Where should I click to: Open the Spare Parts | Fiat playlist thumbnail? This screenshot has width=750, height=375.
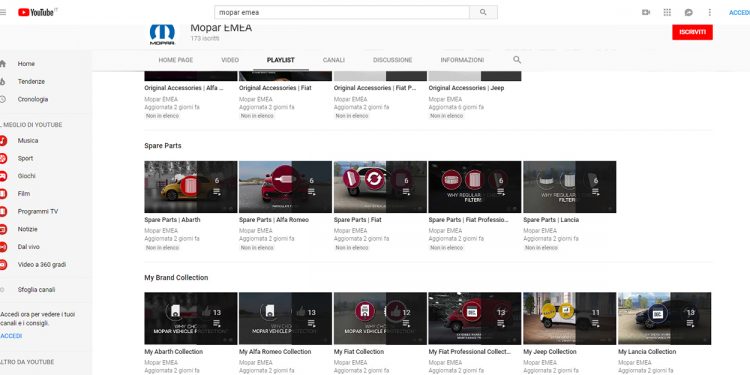[380, 187]
